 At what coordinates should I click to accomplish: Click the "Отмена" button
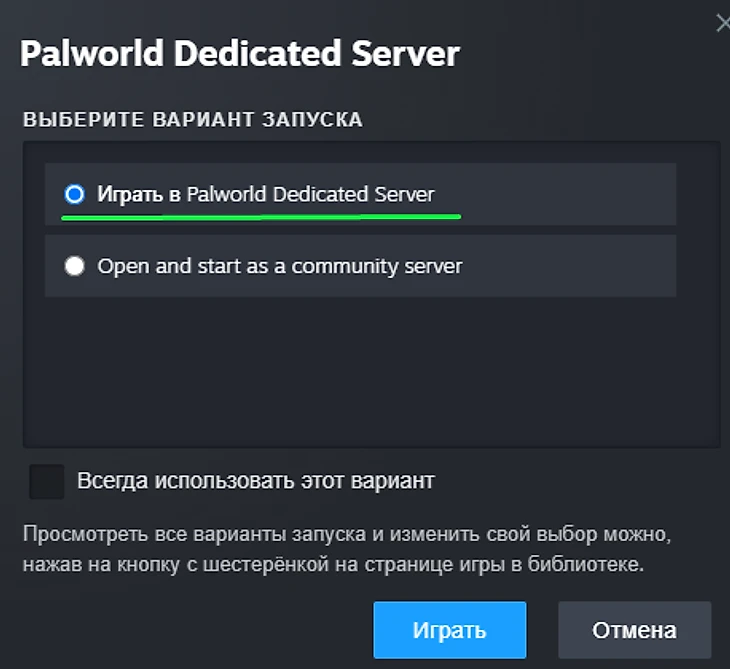[634, 630]
